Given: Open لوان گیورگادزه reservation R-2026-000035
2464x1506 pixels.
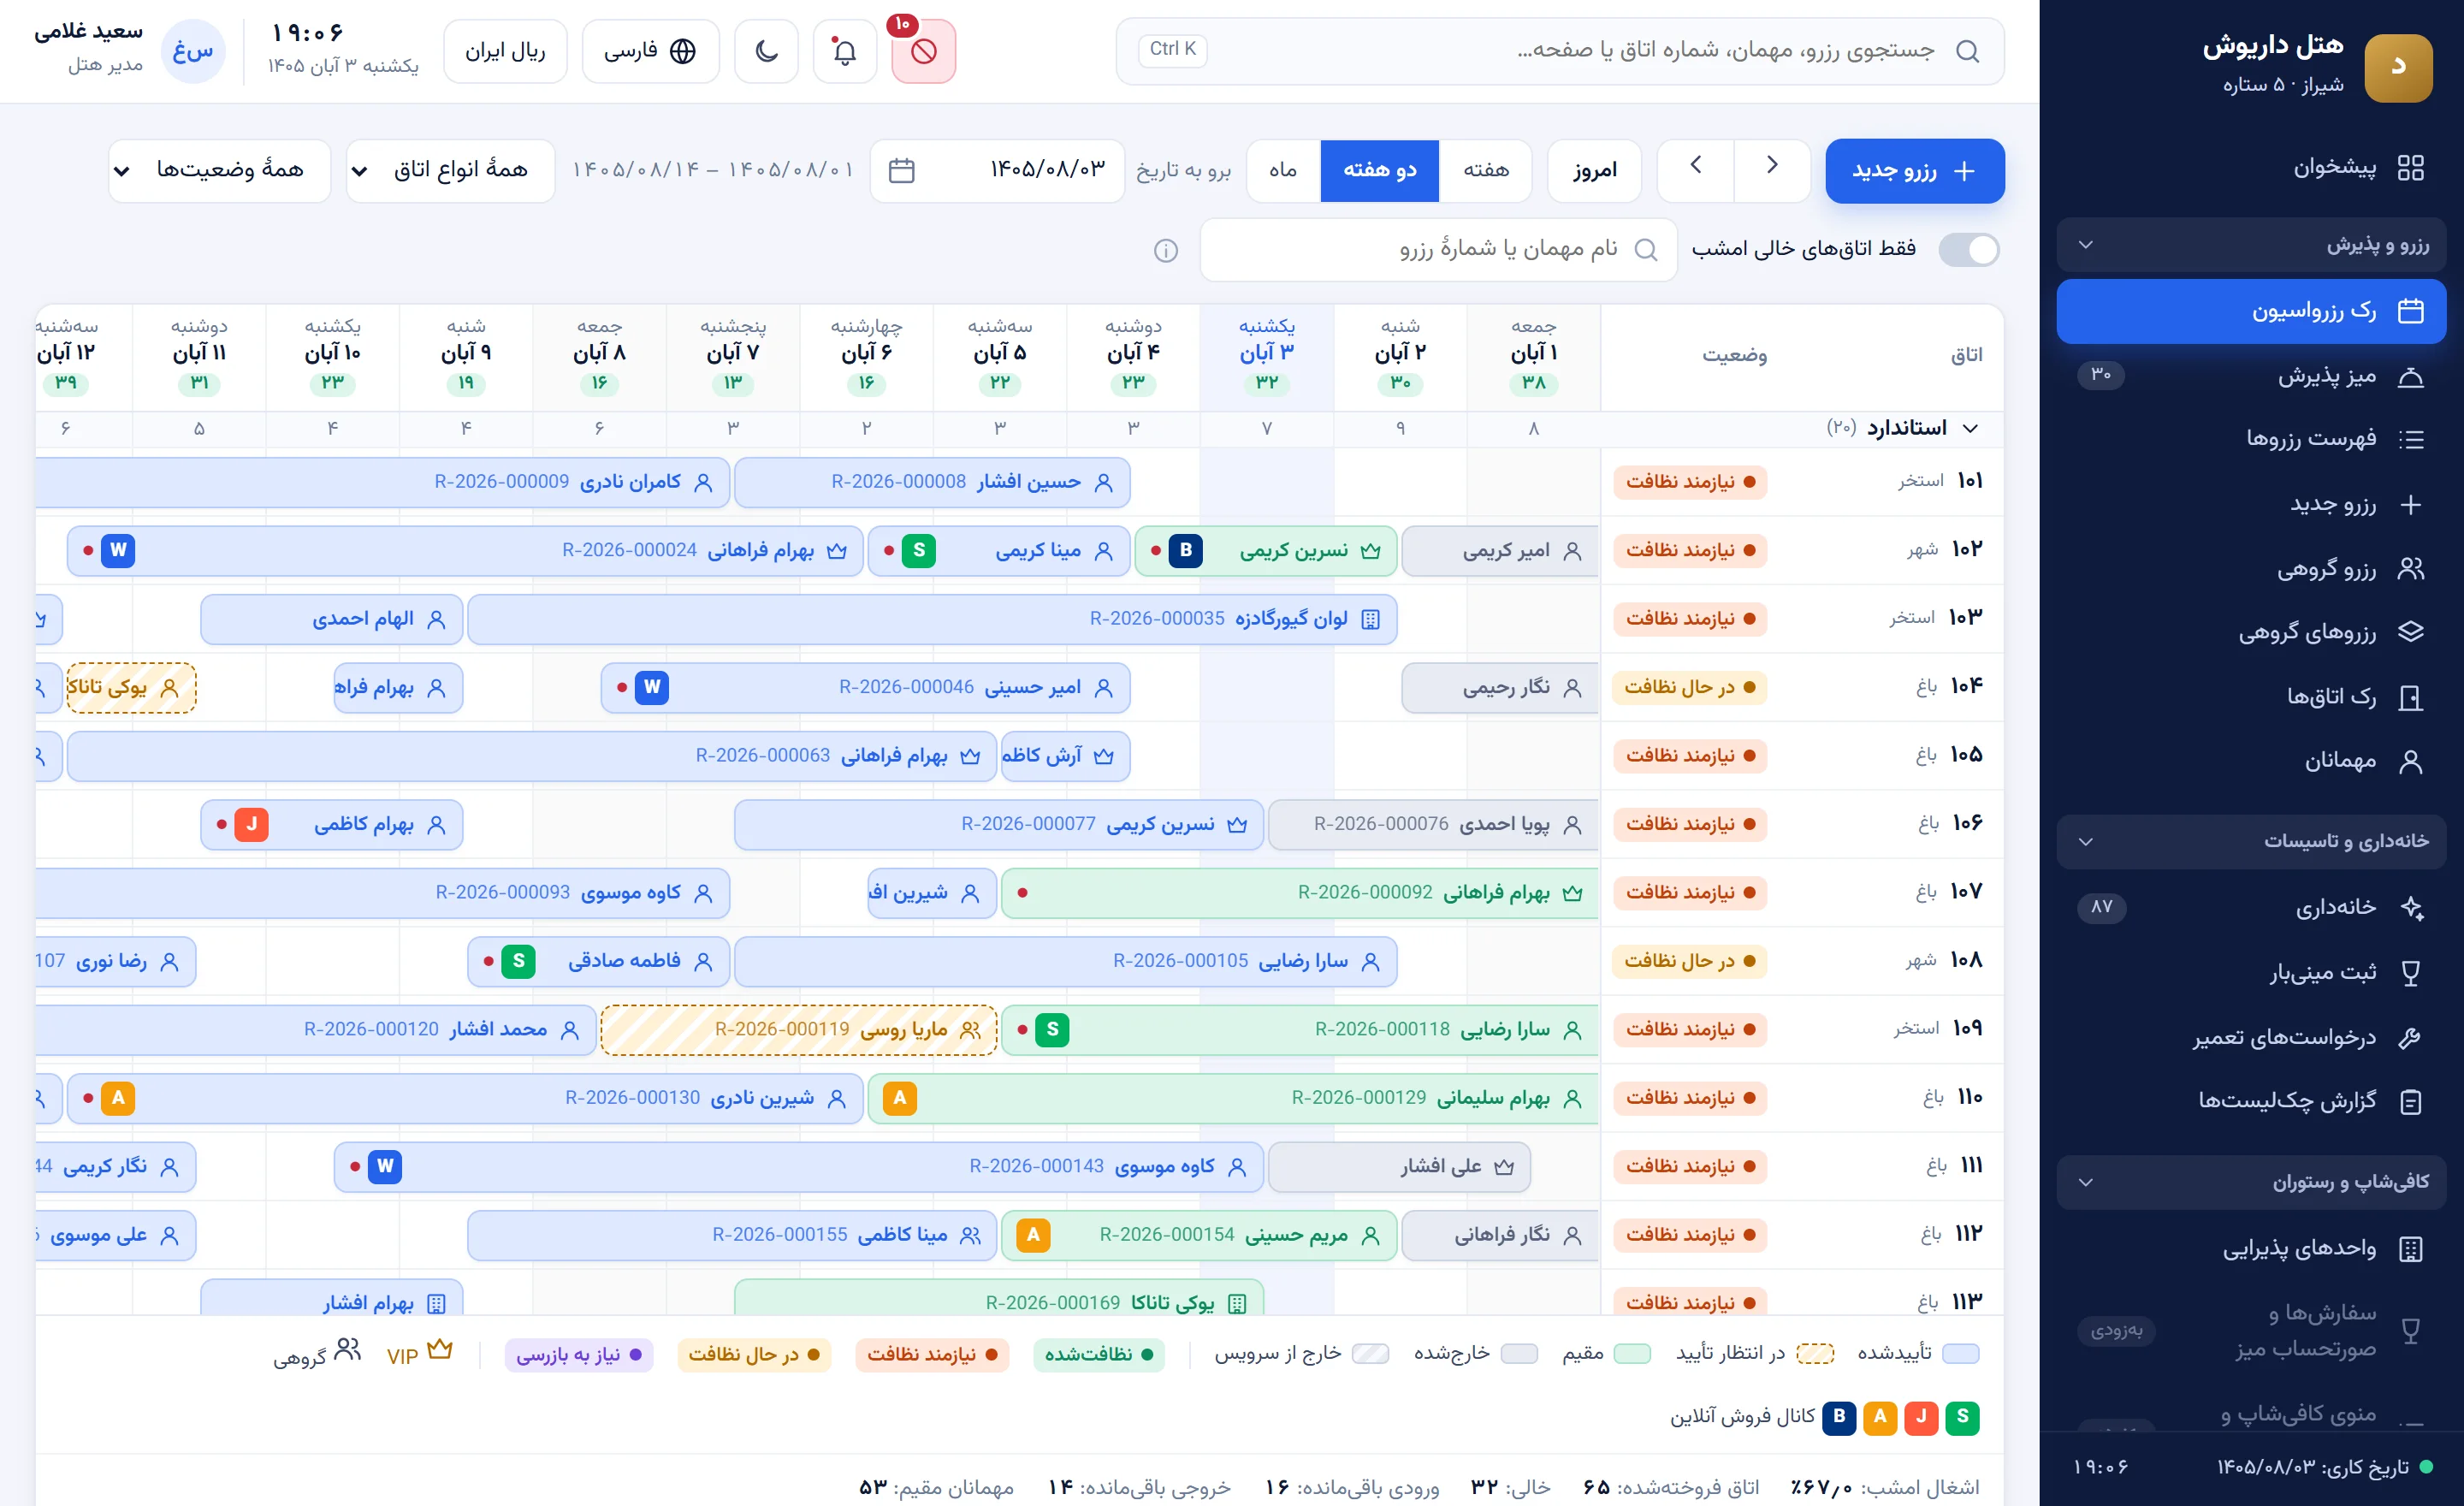Looking at the screenshot, I should point(932,619).
